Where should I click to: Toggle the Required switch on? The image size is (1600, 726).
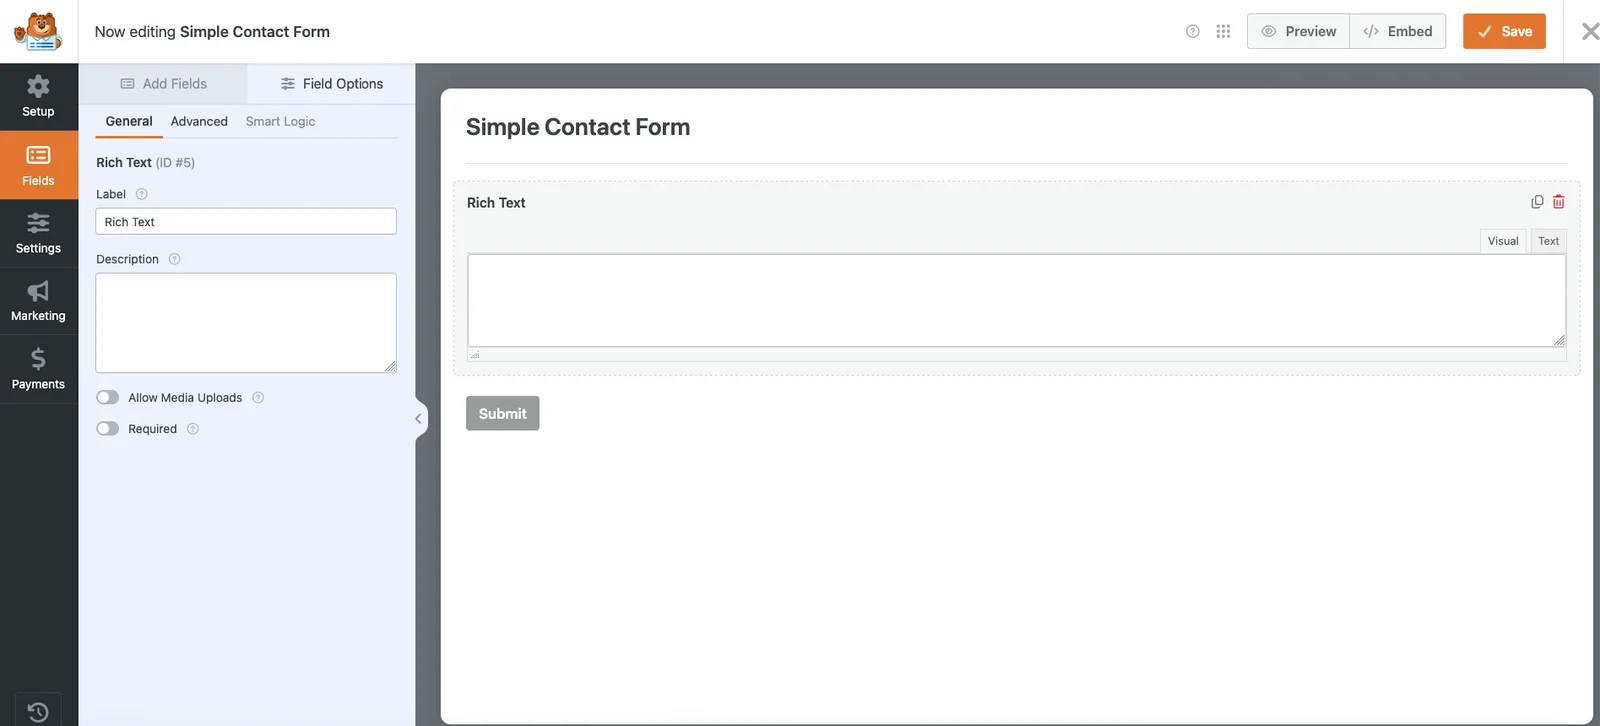pyautogui.click(x=108, y=429)
